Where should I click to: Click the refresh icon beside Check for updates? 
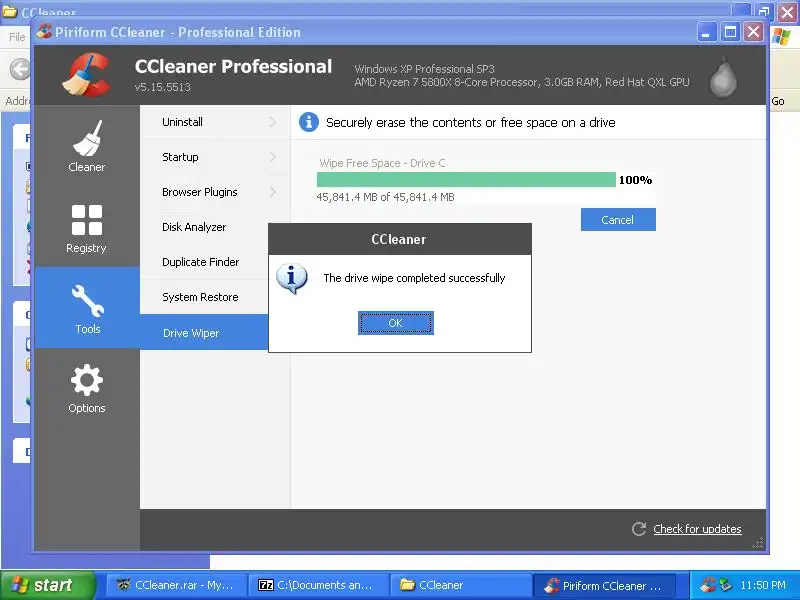tap(639, 529)
